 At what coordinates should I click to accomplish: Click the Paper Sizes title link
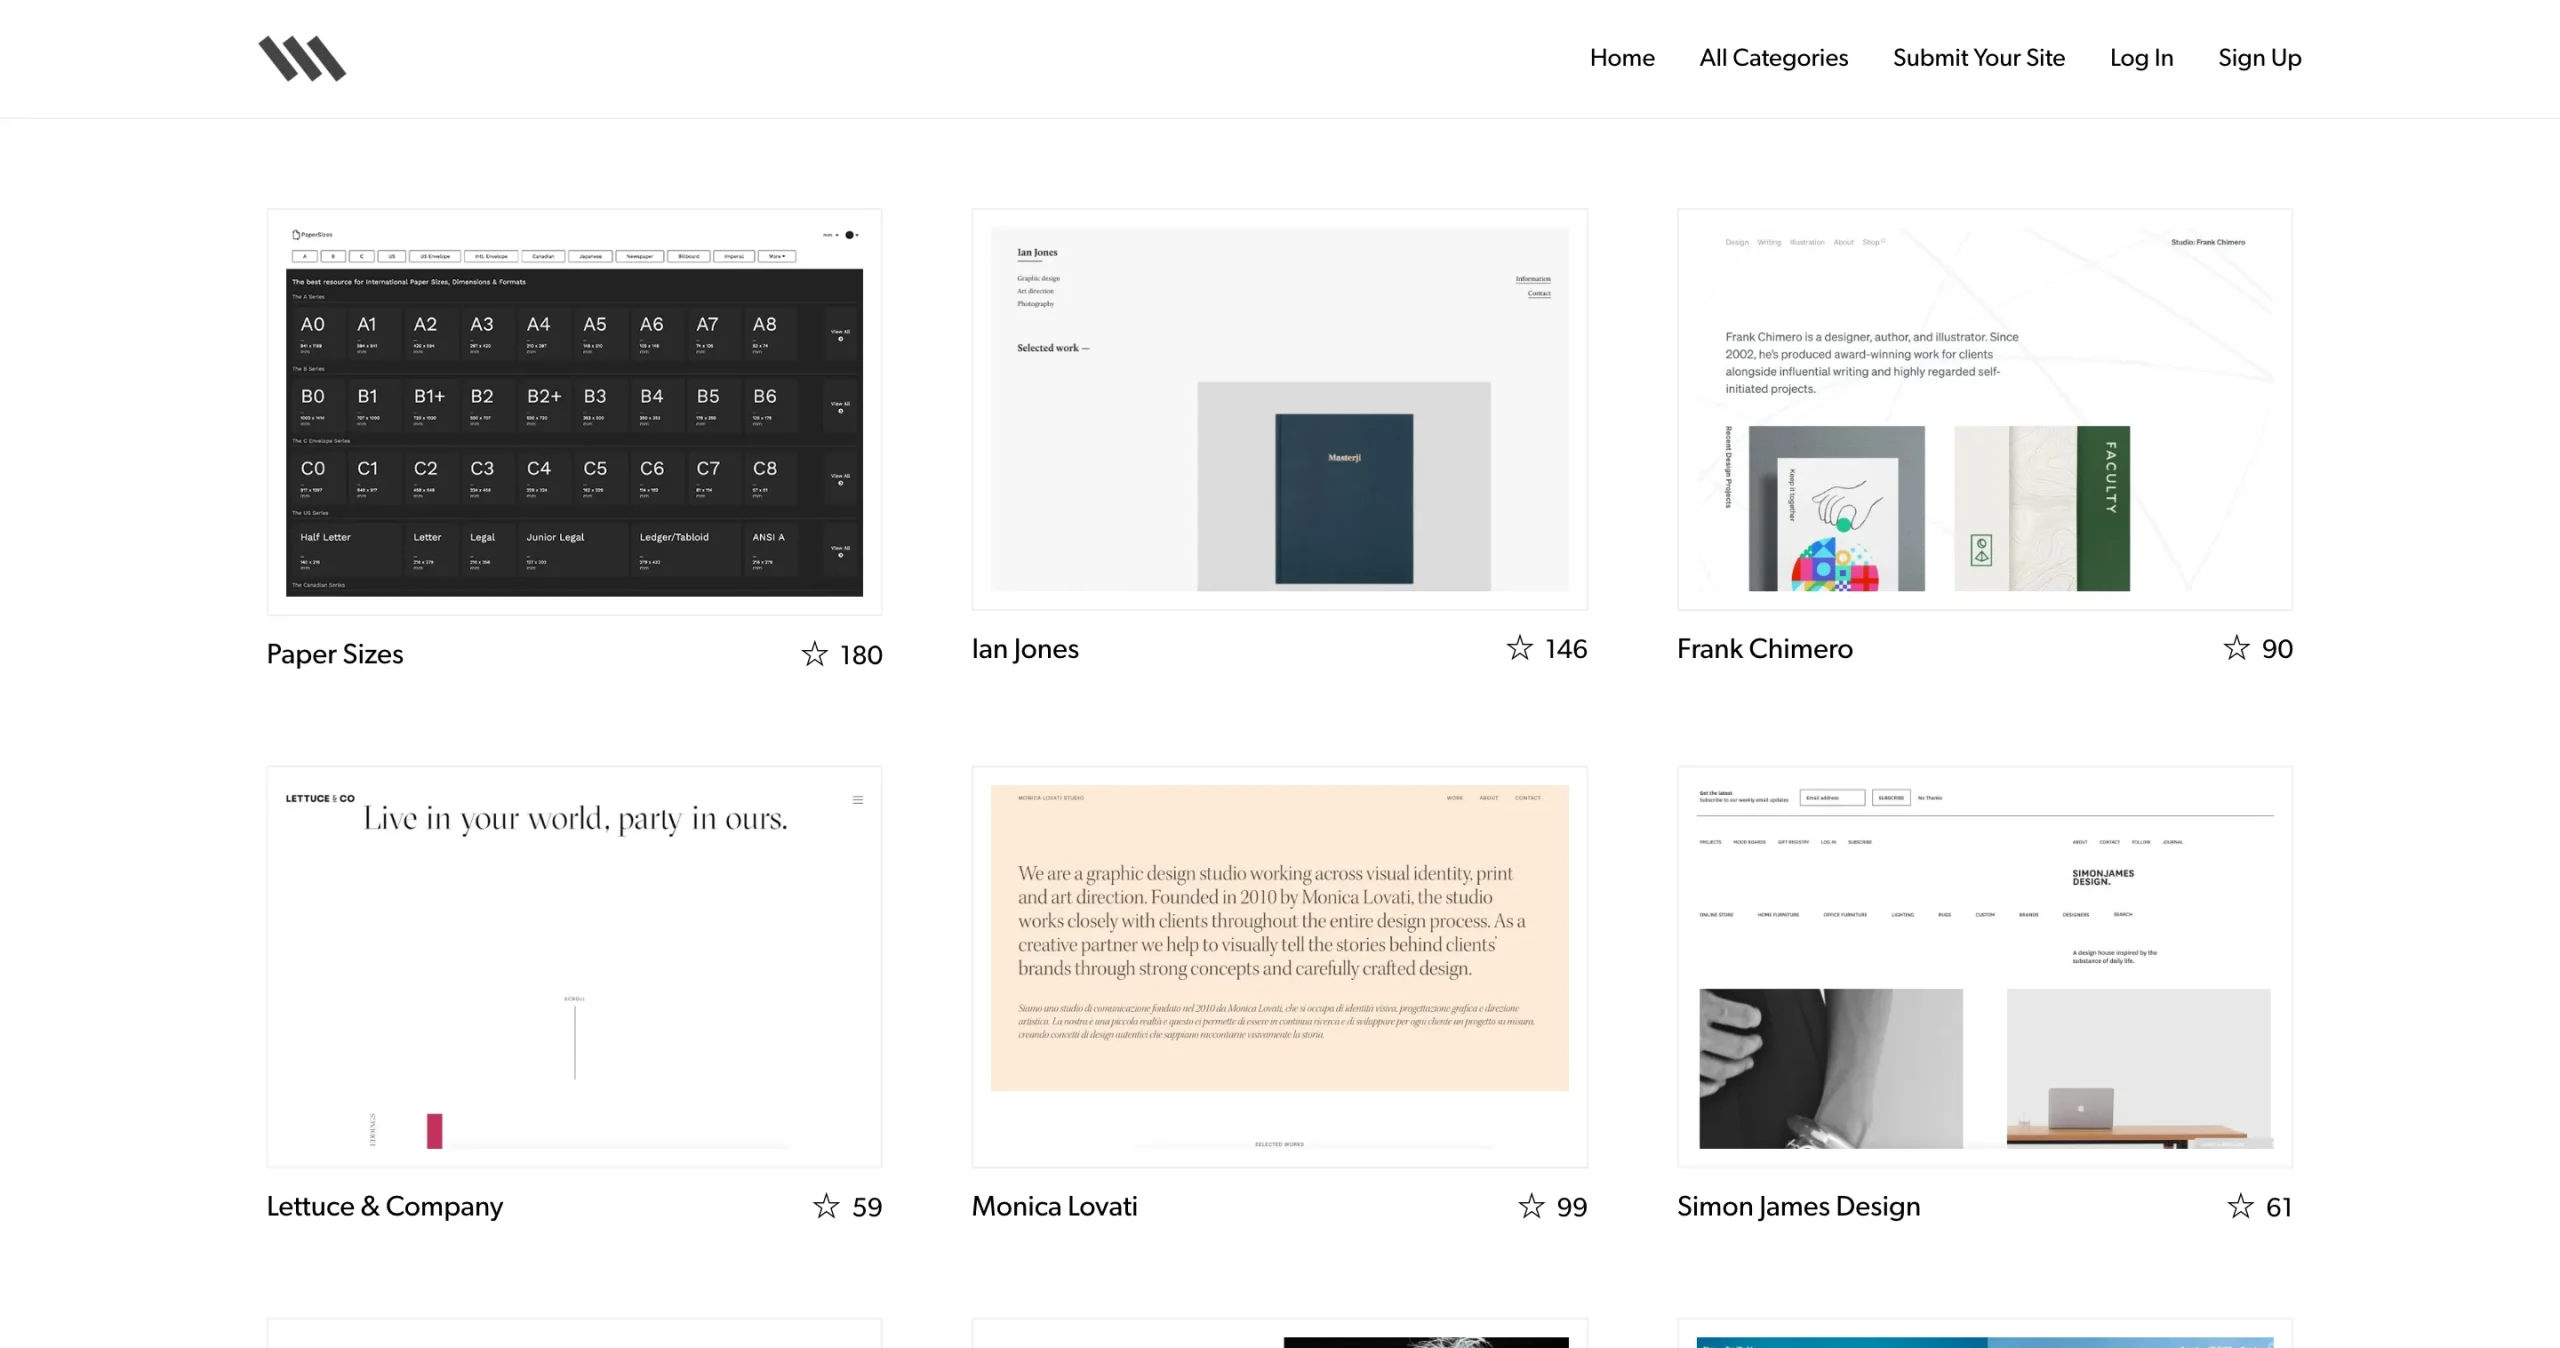coord(335,654)
